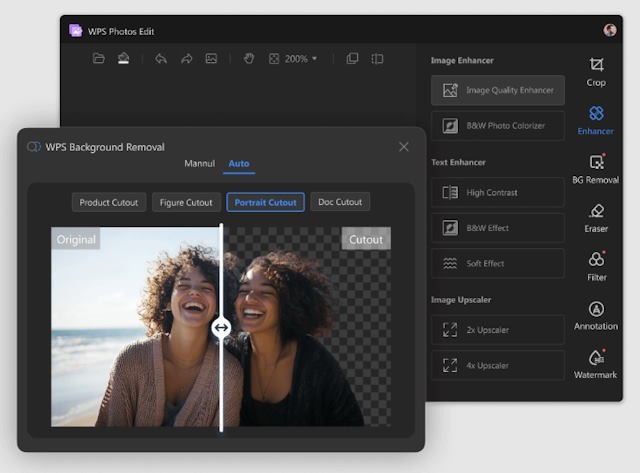Image resolution: width=640 pixels, height=473 pixels.
Task: Open the Watermark tool
Action: pos(596,363)
